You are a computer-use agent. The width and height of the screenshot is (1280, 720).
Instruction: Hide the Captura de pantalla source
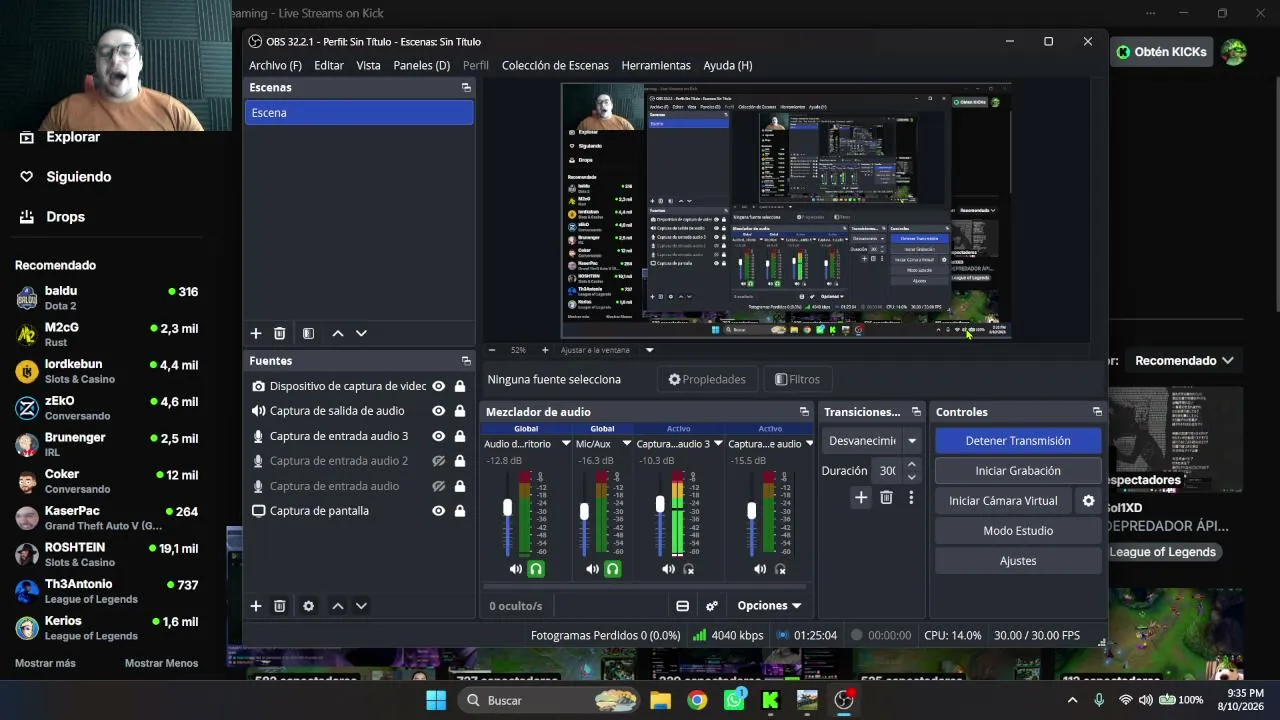438,511
